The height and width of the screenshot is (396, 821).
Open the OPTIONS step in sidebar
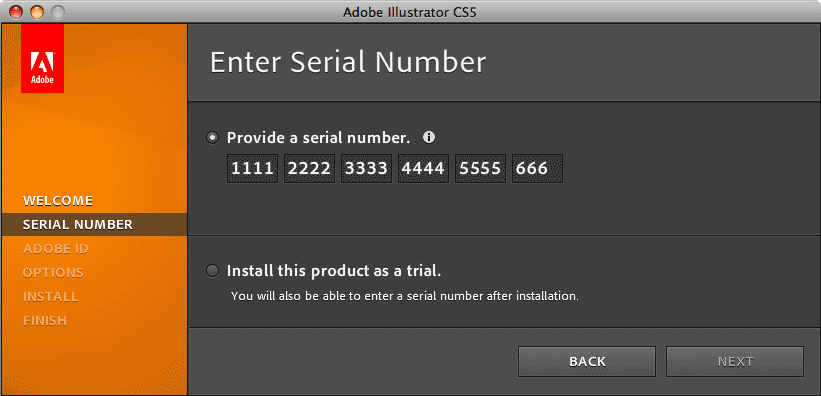(x=53, y=273)
